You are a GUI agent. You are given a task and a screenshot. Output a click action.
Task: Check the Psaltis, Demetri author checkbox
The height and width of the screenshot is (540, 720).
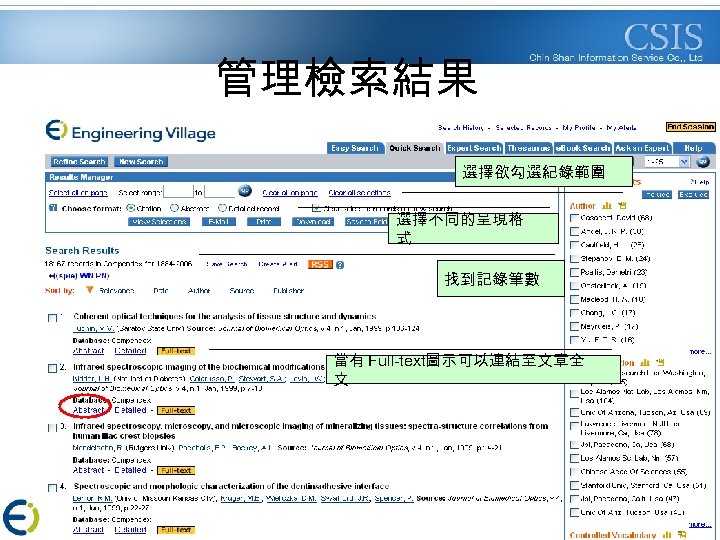pos(574,272)
